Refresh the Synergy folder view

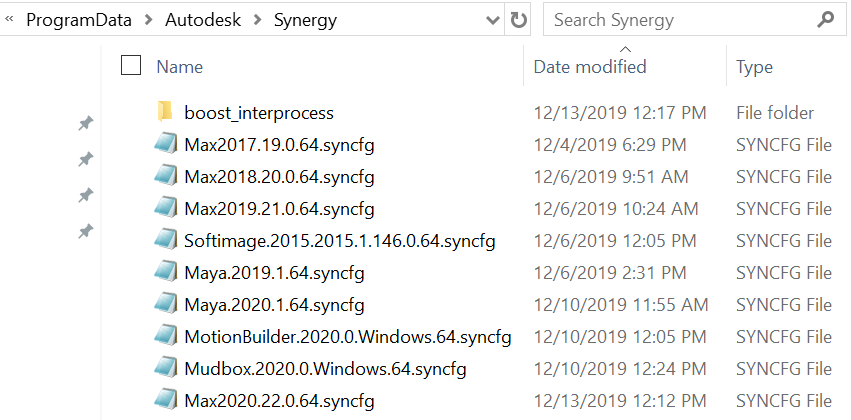click(x=518, y=20)
